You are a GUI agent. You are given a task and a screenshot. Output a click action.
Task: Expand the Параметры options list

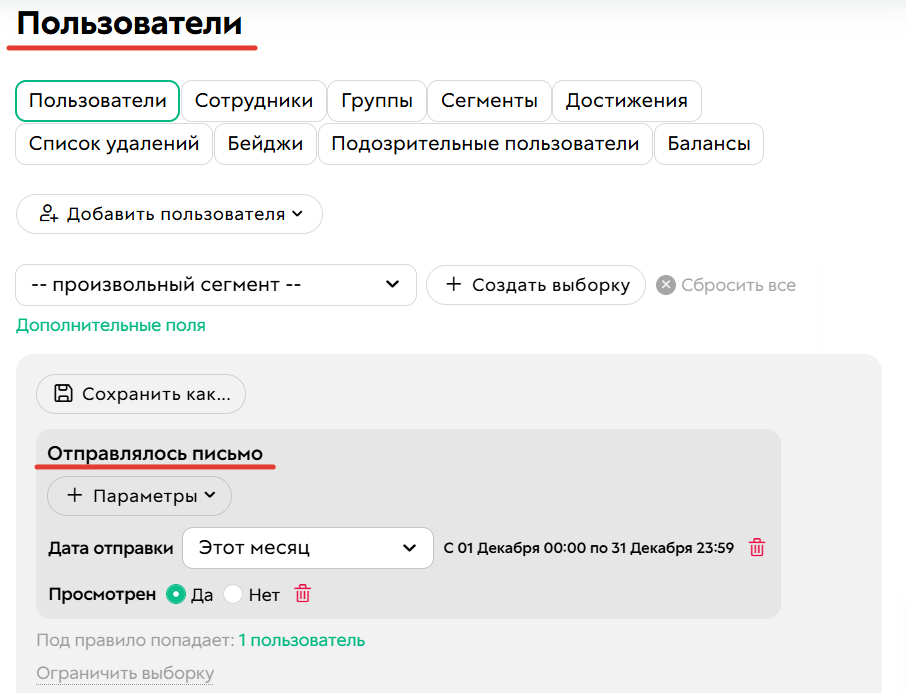[x=139, y=496]
